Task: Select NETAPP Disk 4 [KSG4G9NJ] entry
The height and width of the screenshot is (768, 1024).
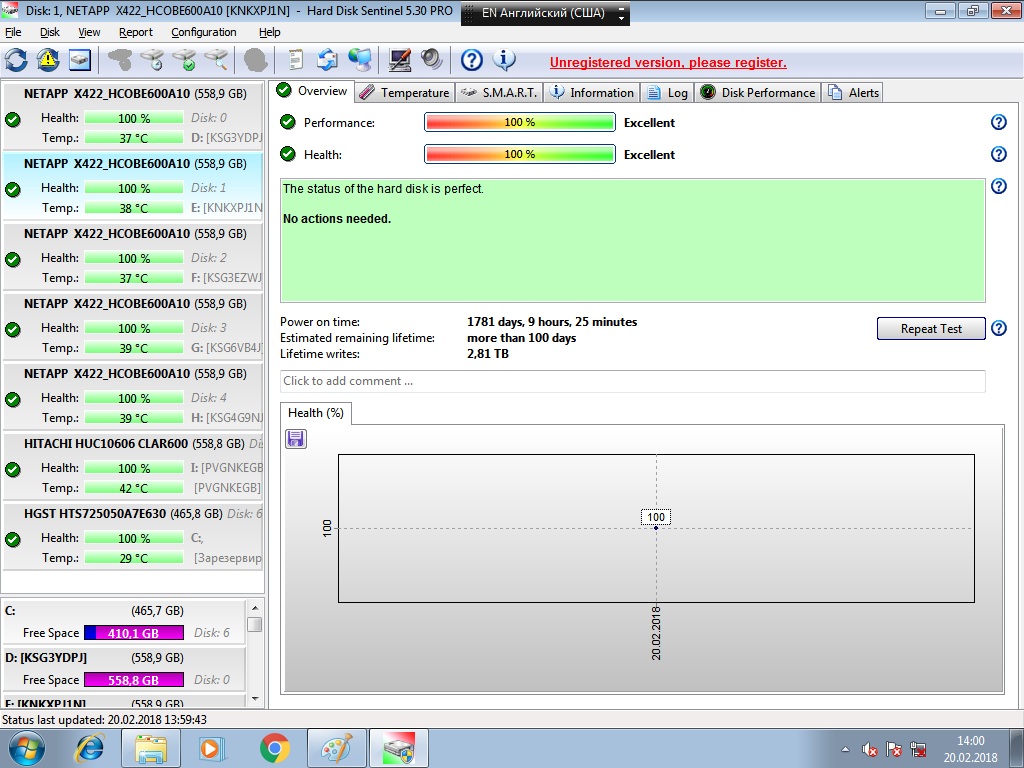Action: point(133,395)
